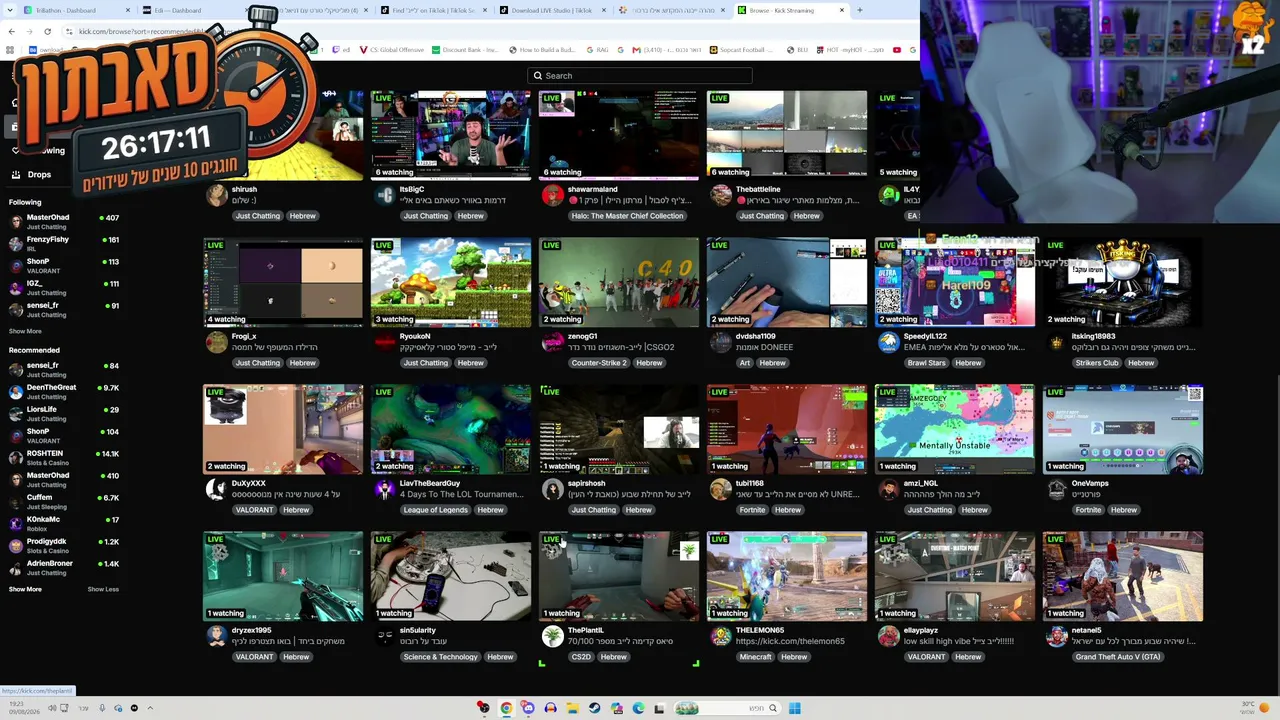The height and width of the screenshot is (720, 1280).
Task: Switch to Download LIVE Studio TikTok tab
Action: [x=553, y=10]
